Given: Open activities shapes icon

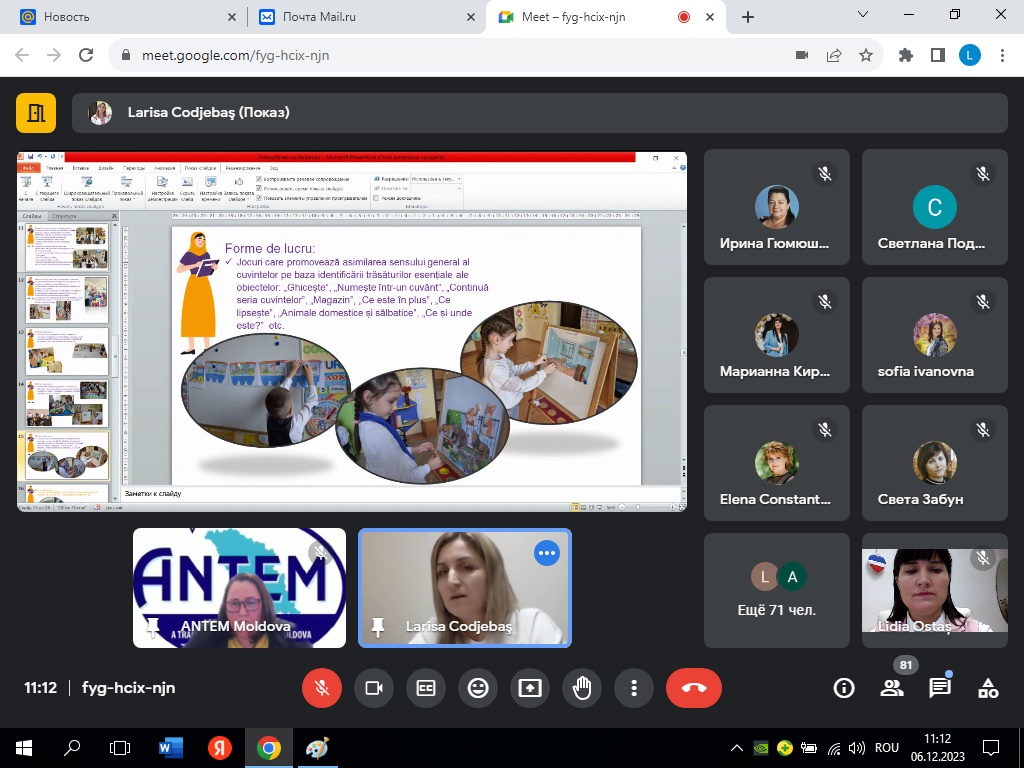Looking at the screenshot, I should click(987, 688).
